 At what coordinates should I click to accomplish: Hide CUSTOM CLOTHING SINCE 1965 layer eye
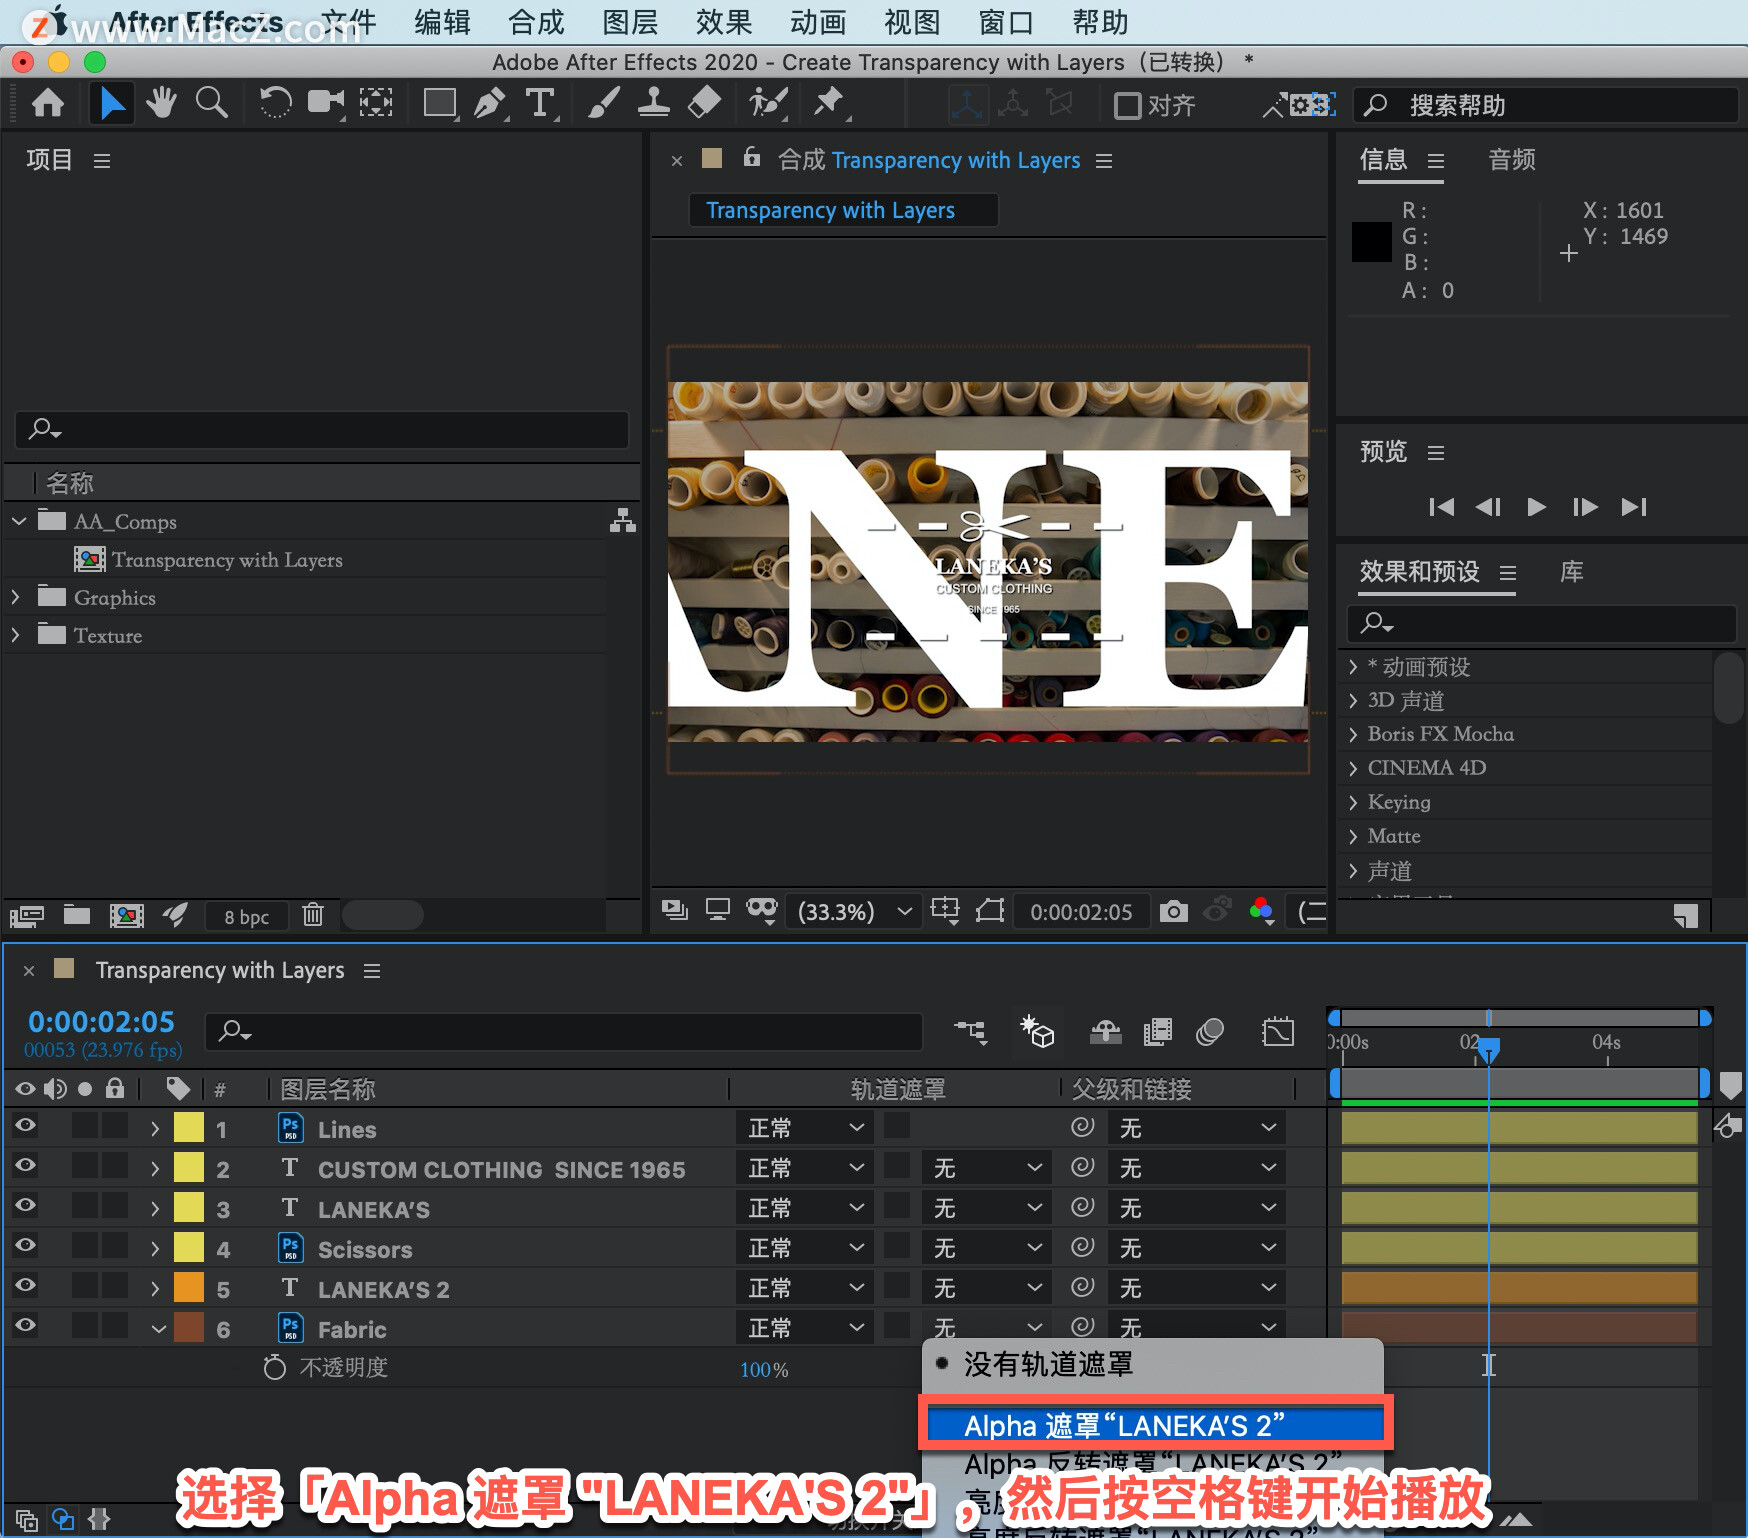(x=25, y=1165)
